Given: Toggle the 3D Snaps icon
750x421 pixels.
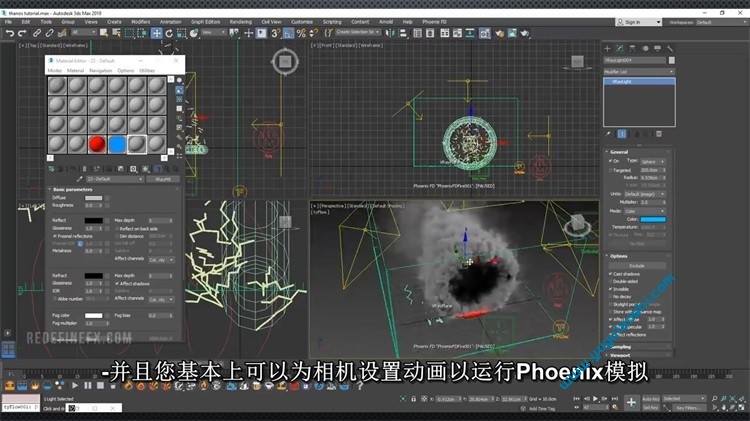Looking at the screenshot, I should [x=276, y=33].
